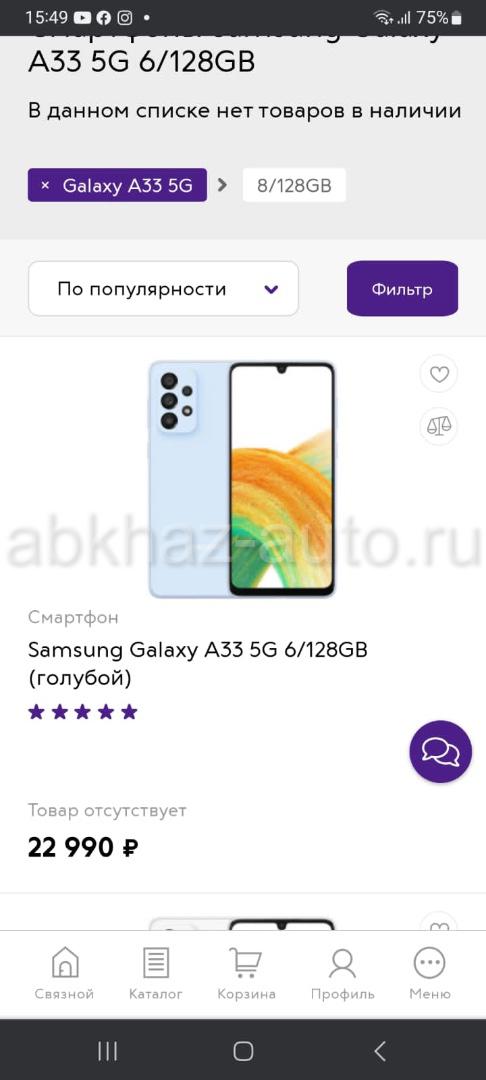Tap the blue Galaxy A33 product image

(x=242, y=479)
